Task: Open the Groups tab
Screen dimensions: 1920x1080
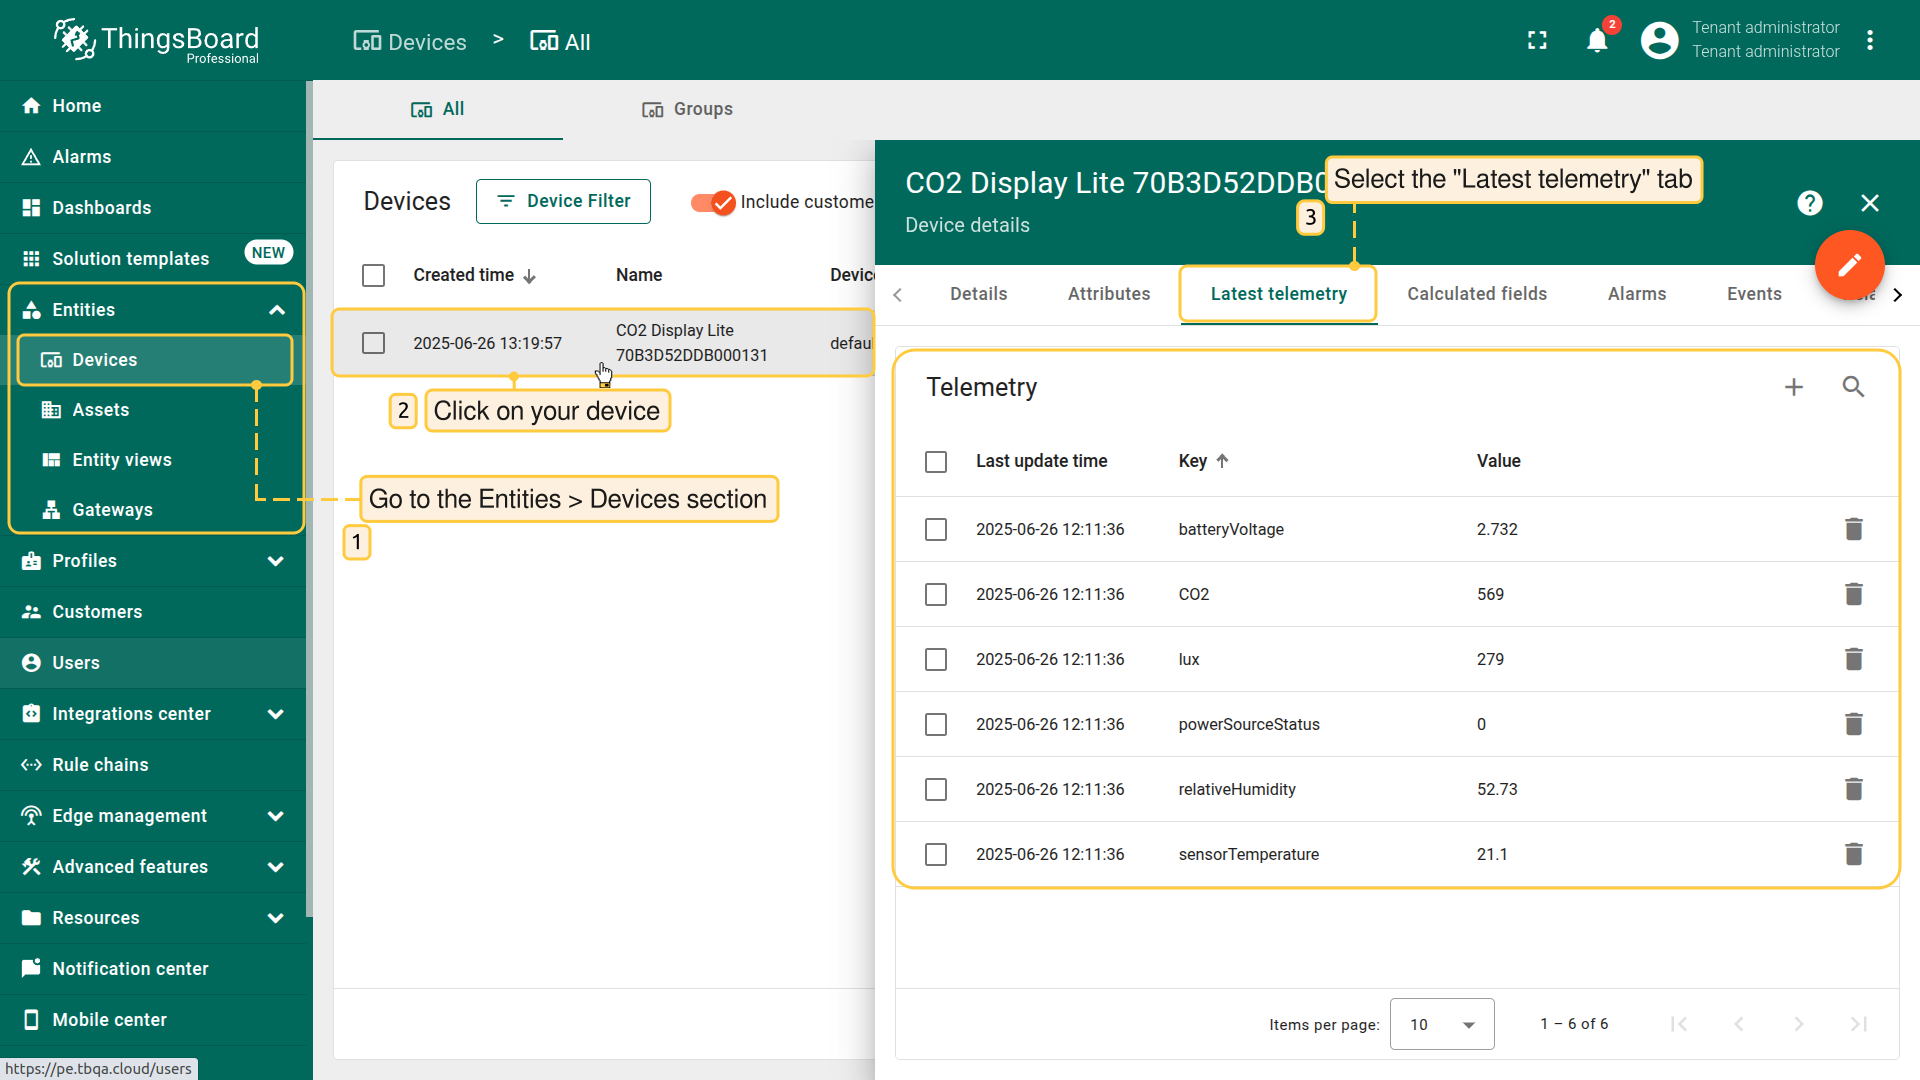Action: pyautogui.click(x=687, y=109)
